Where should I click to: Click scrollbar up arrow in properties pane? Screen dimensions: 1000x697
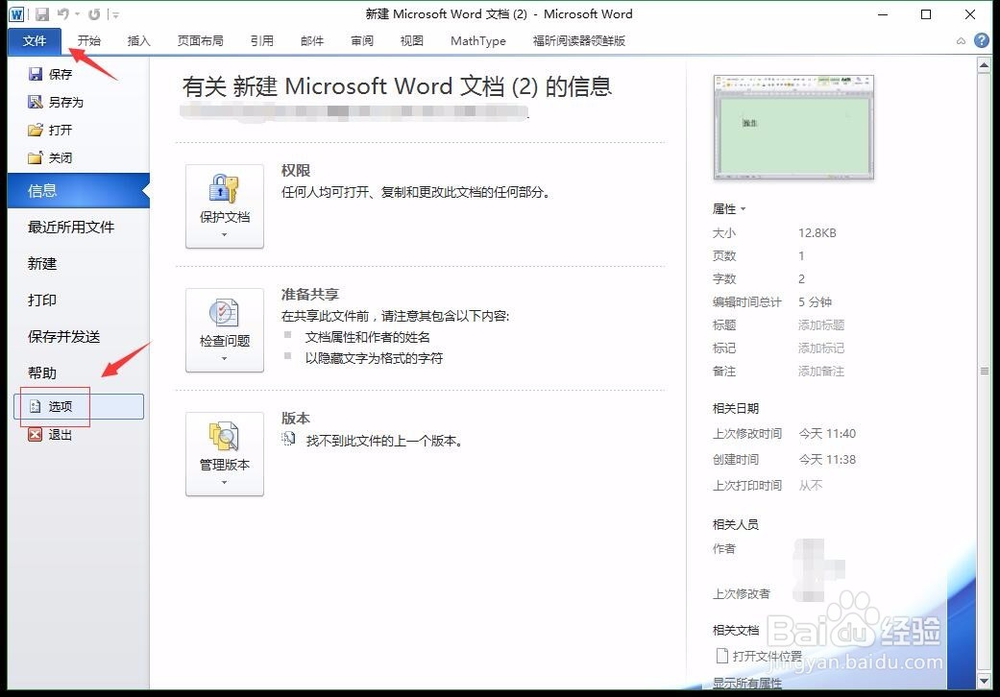tap(983, 65)
